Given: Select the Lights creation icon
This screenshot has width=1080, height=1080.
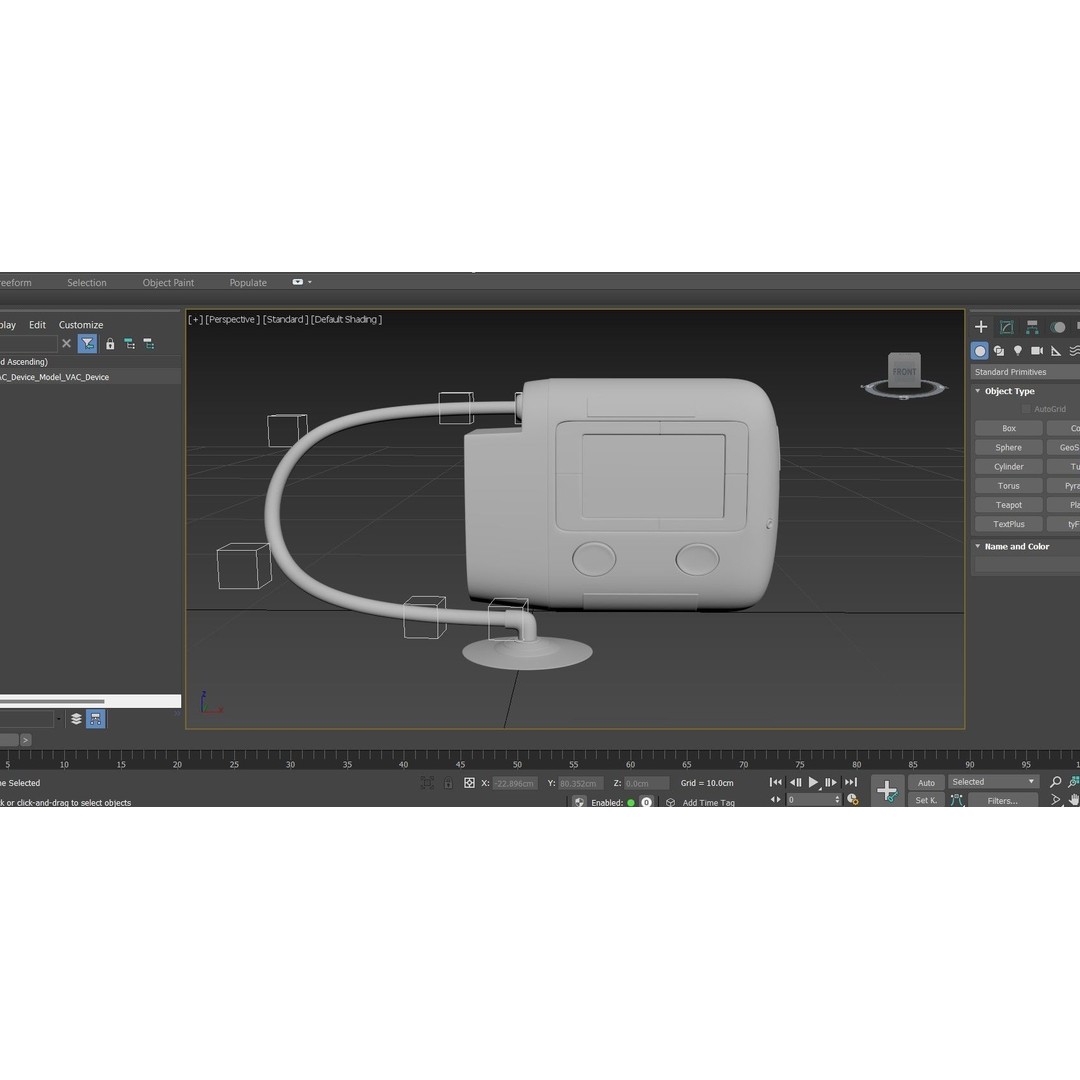Looking at the screenshot, I should click(x=1017, y=350).
